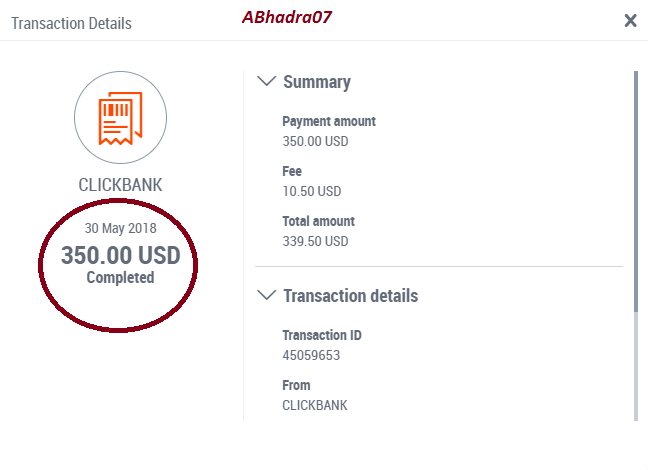Click the scrollbar track below the thumb

(x=636, y=367)
